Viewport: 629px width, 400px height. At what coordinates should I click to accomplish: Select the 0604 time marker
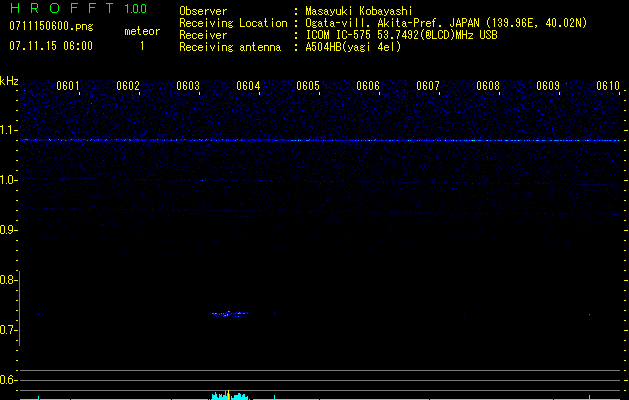tap(248, 86)
